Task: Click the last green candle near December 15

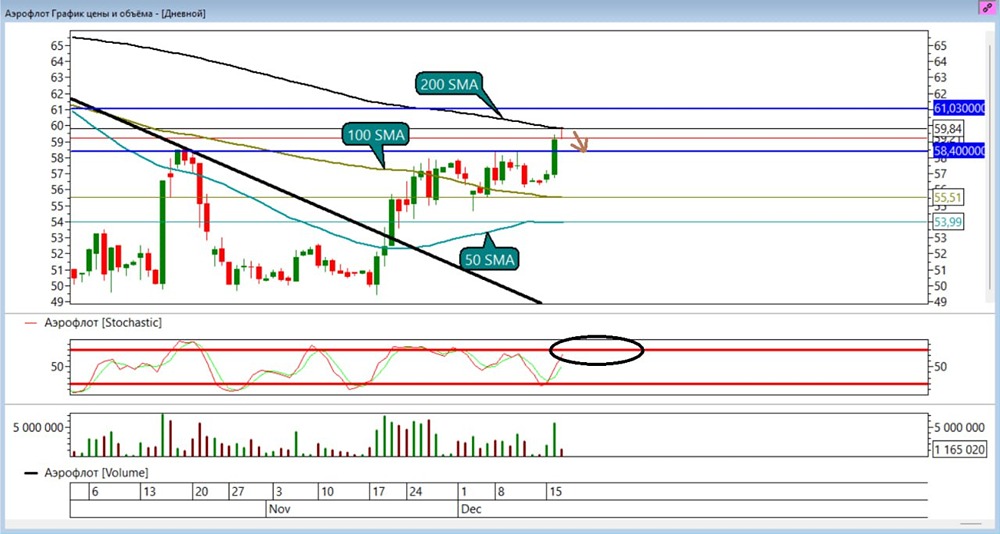Action: tap(554, 157)
